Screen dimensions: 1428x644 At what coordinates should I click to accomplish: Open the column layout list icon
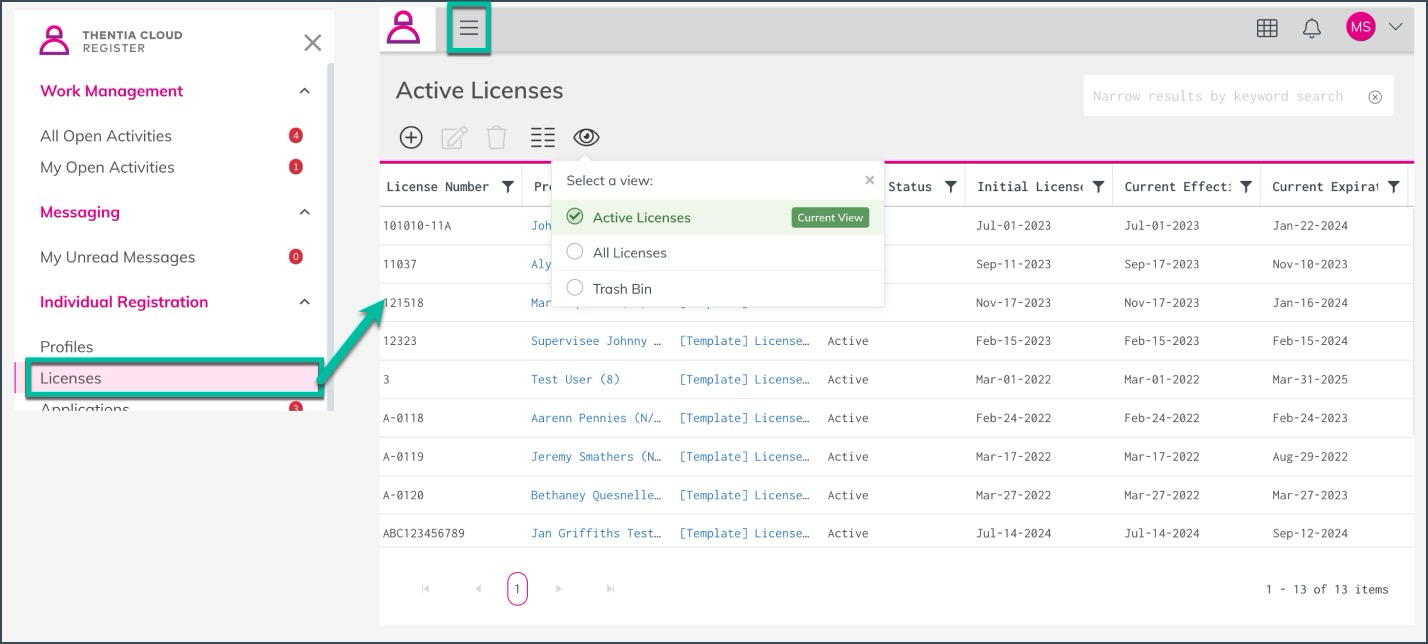[542, 138]
